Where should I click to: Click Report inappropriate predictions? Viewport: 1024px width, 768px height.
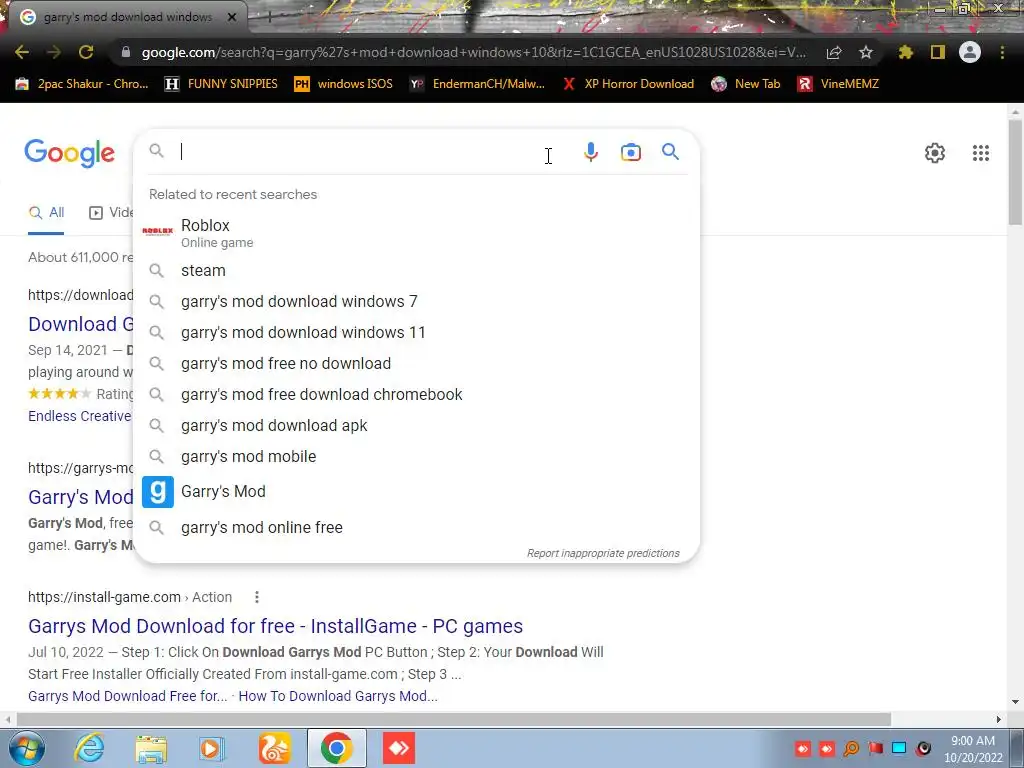point(603,553)
